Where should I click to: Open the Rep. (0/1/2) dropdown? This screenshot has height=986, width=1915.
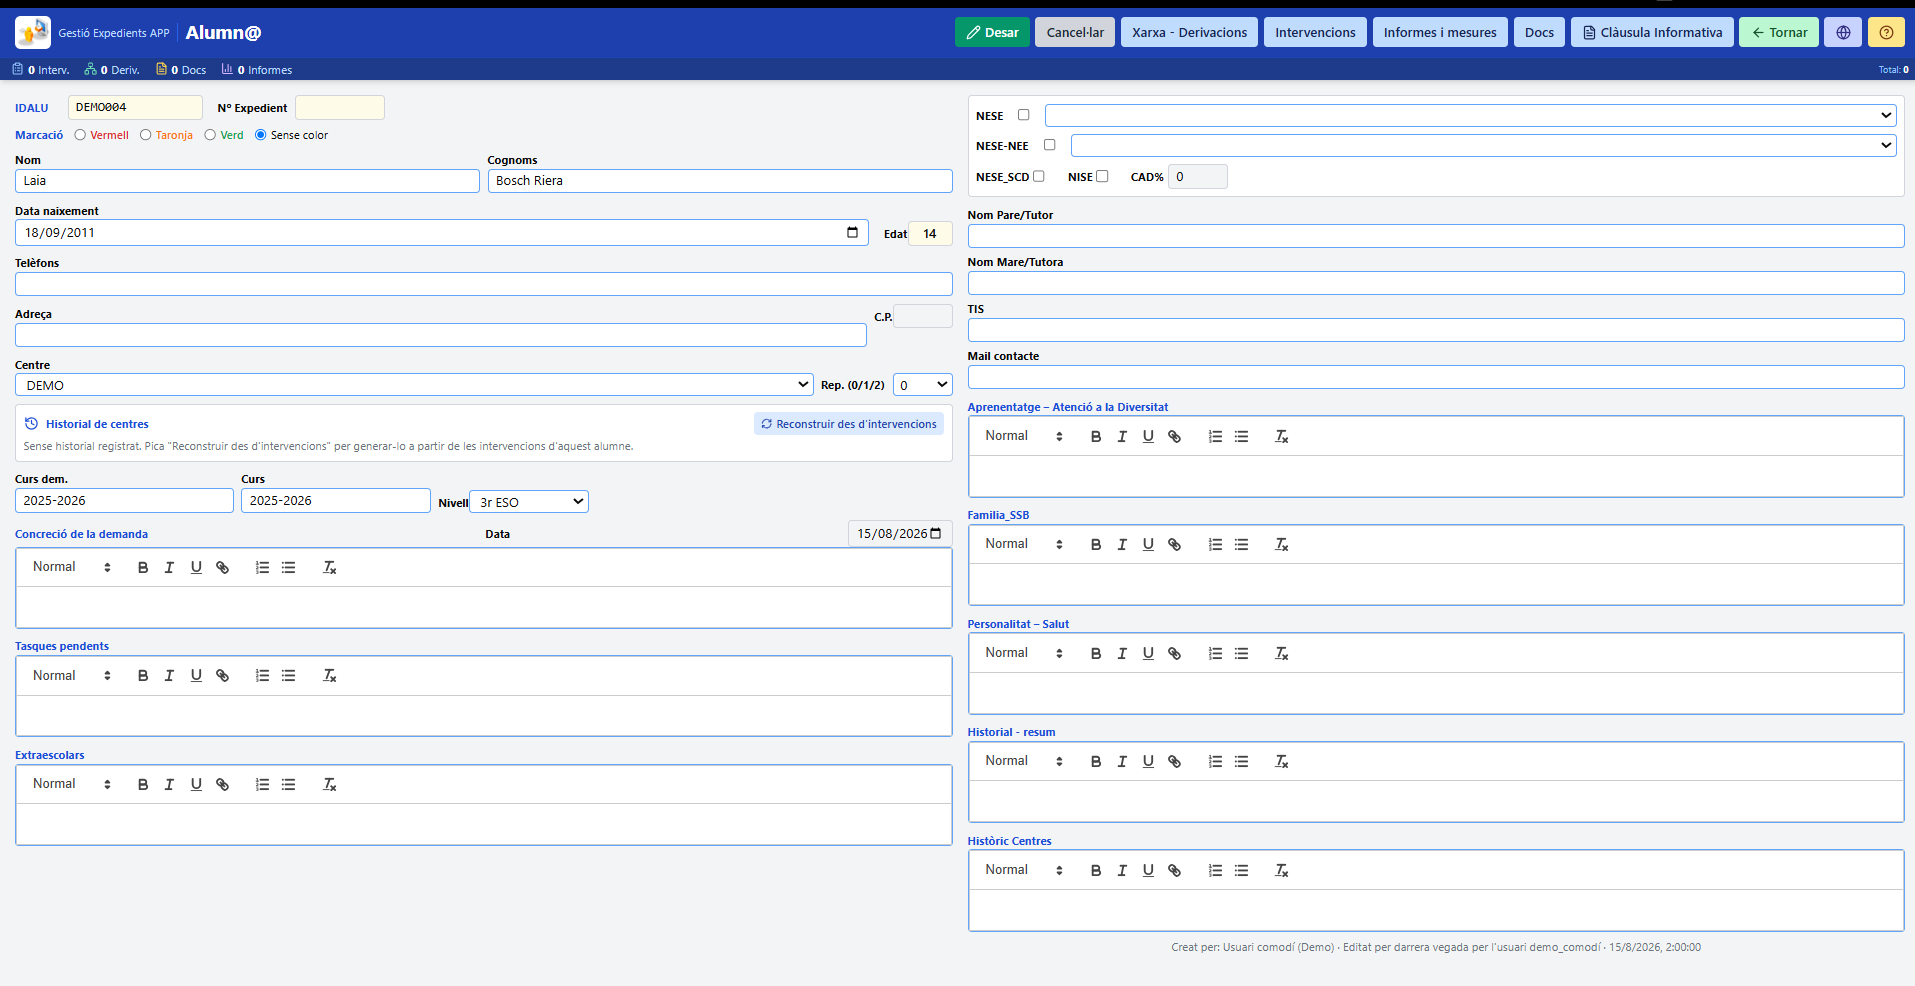922,385
